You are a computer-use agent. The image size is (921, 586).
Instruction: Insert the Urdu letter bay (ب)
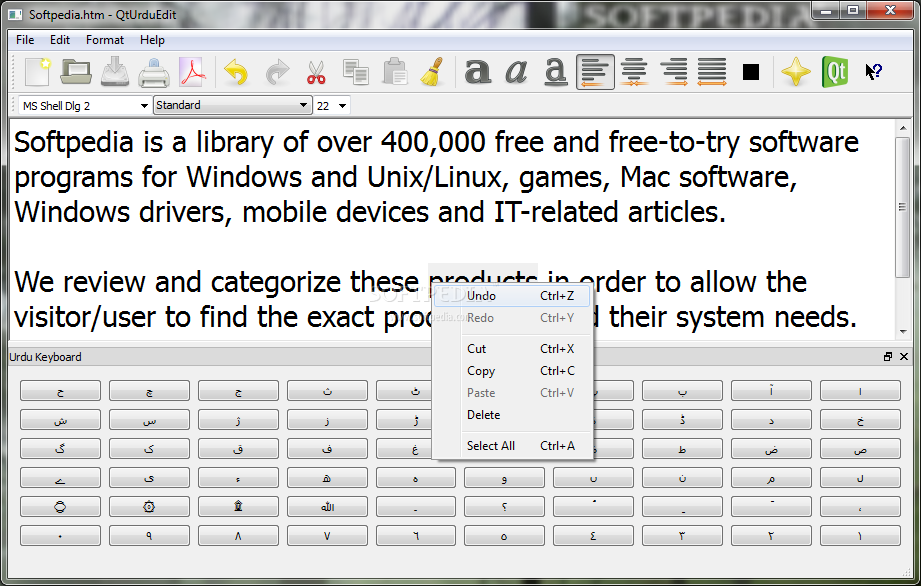(682, 390)
